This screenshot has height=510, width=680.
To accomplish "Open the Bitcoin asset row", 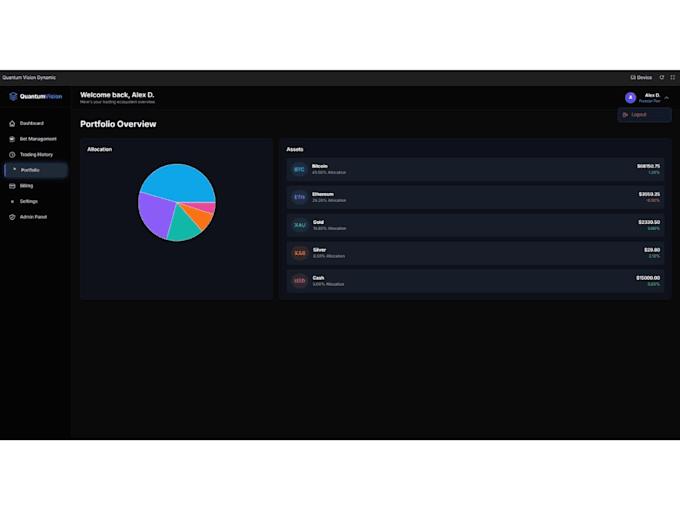I will (x=475, y=170).
